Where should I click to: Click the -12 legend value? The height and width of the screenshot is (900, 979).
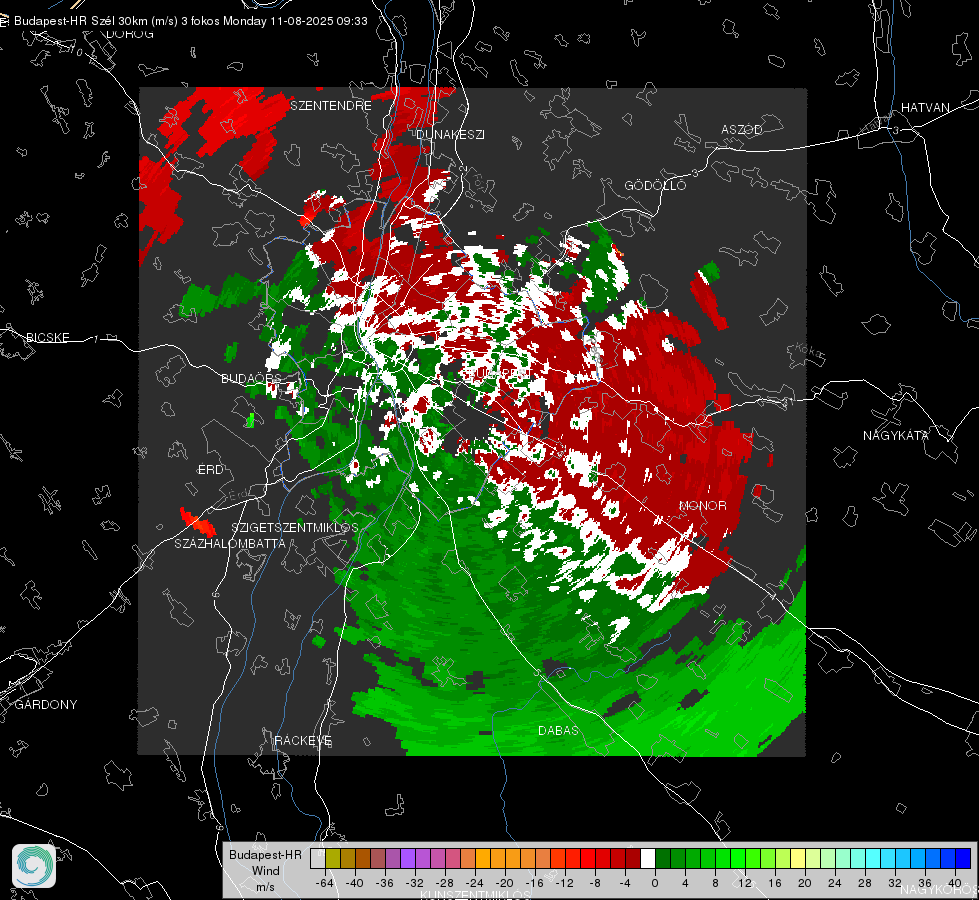coord(564,883)
